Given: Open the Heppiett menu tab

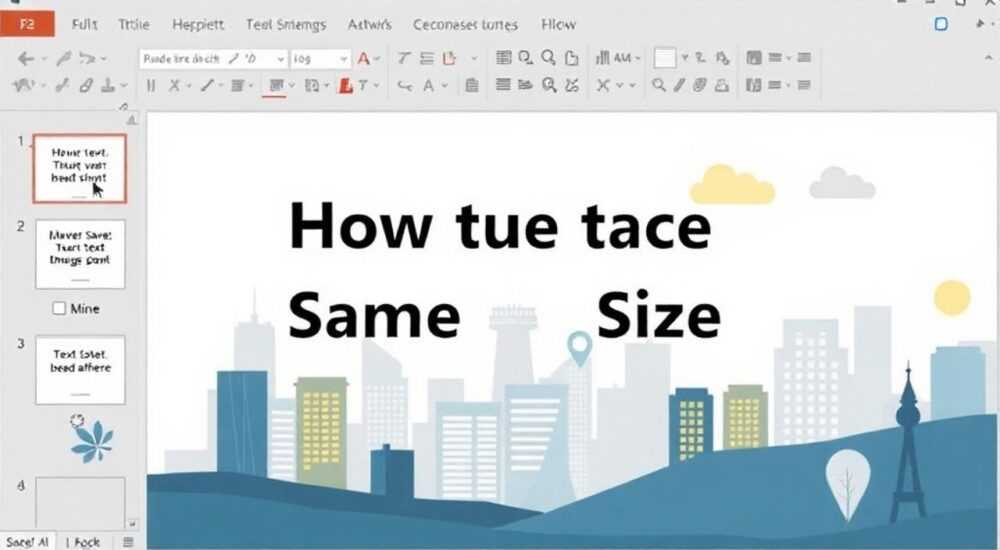Looking at the screenshot, I should [x=198, y=24].
